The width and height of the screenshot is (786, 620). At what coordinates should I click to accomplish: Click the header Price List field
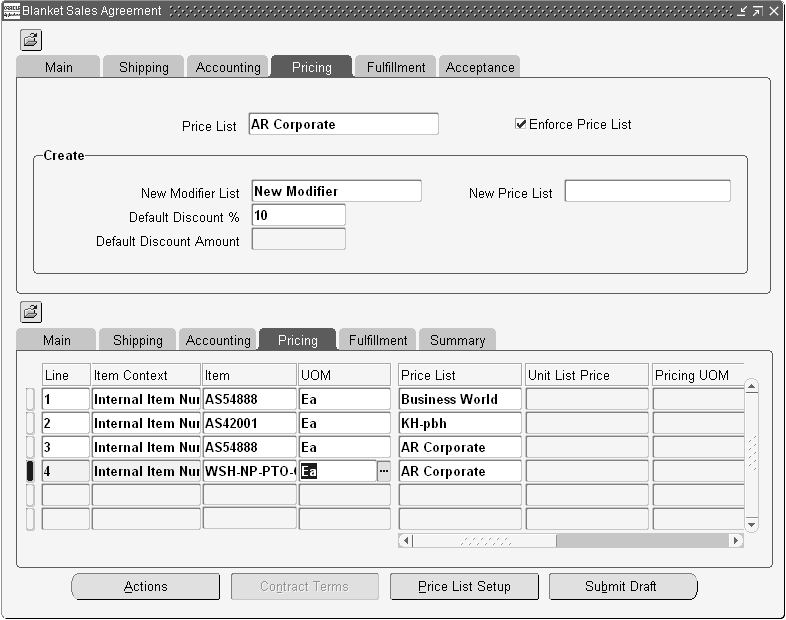(343, 124)
